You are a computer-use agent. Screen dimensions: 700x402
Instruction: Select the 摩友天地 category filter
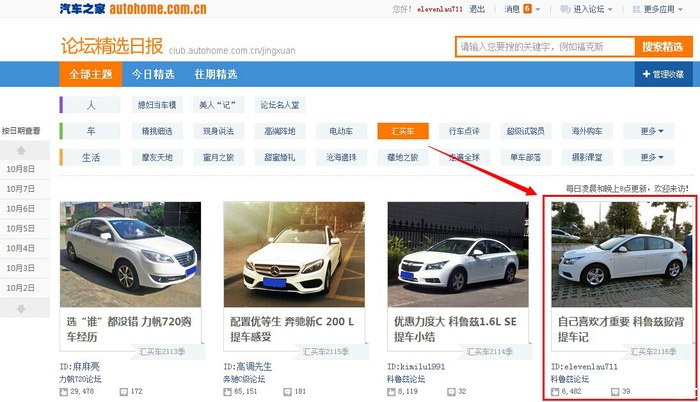tap(156, 157)
